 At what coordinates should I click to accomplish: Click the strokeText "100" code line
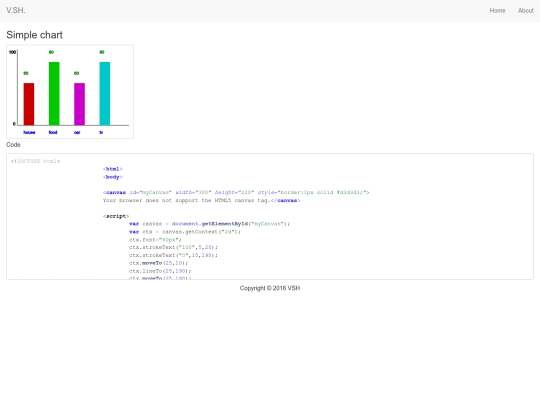173,247
